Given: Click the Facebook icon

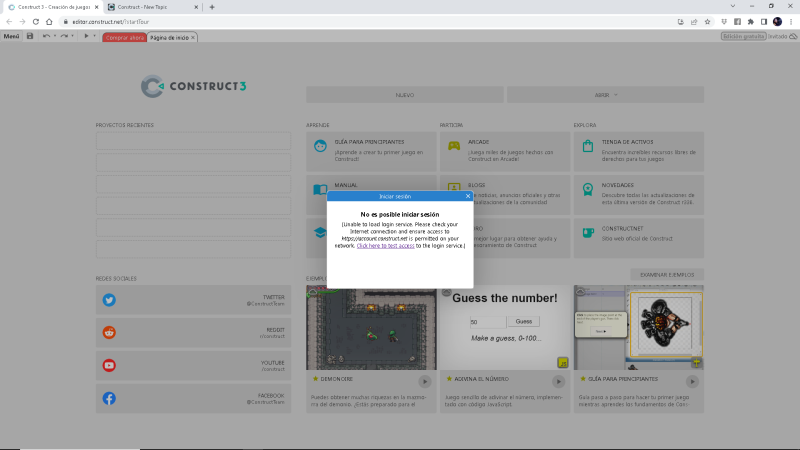Looking at the screenshot, I should [109, 398].
